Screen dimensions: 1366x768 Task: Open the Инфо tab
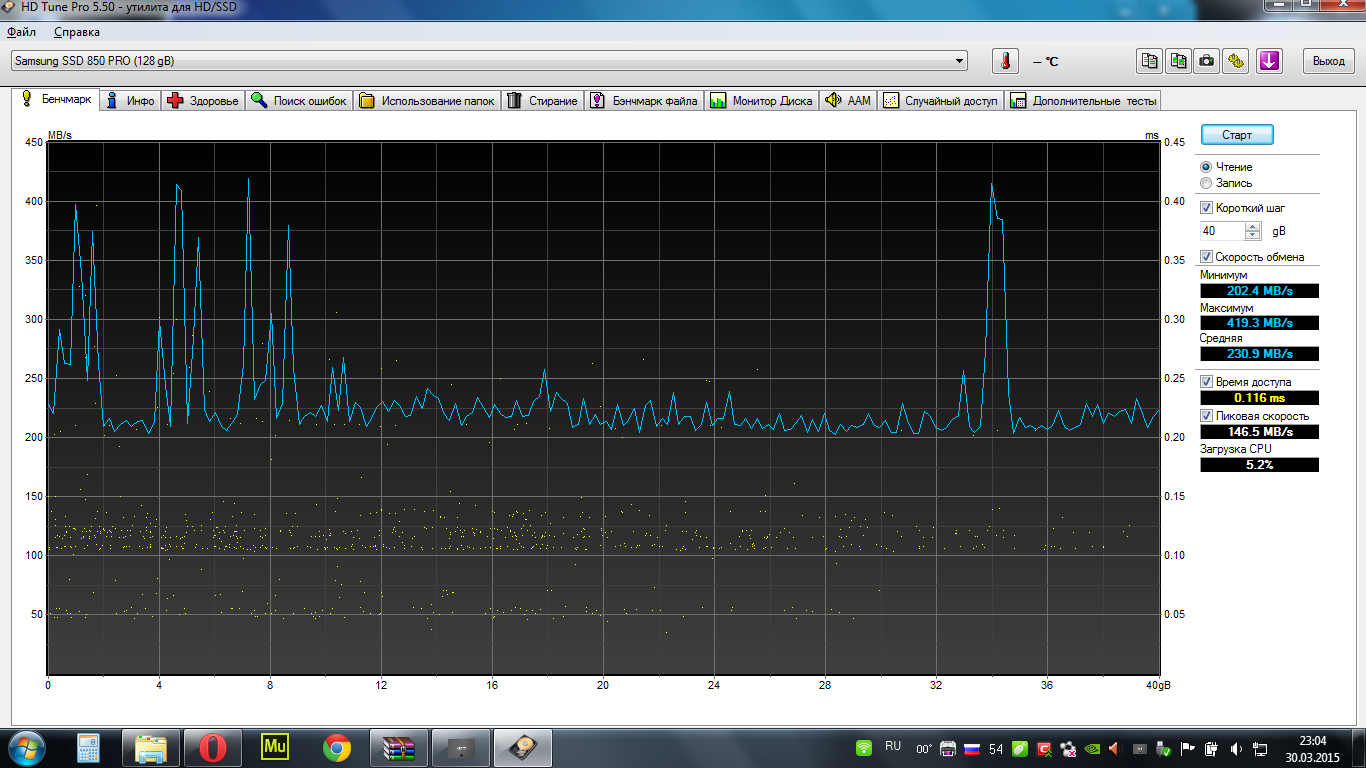click(131, 101)
